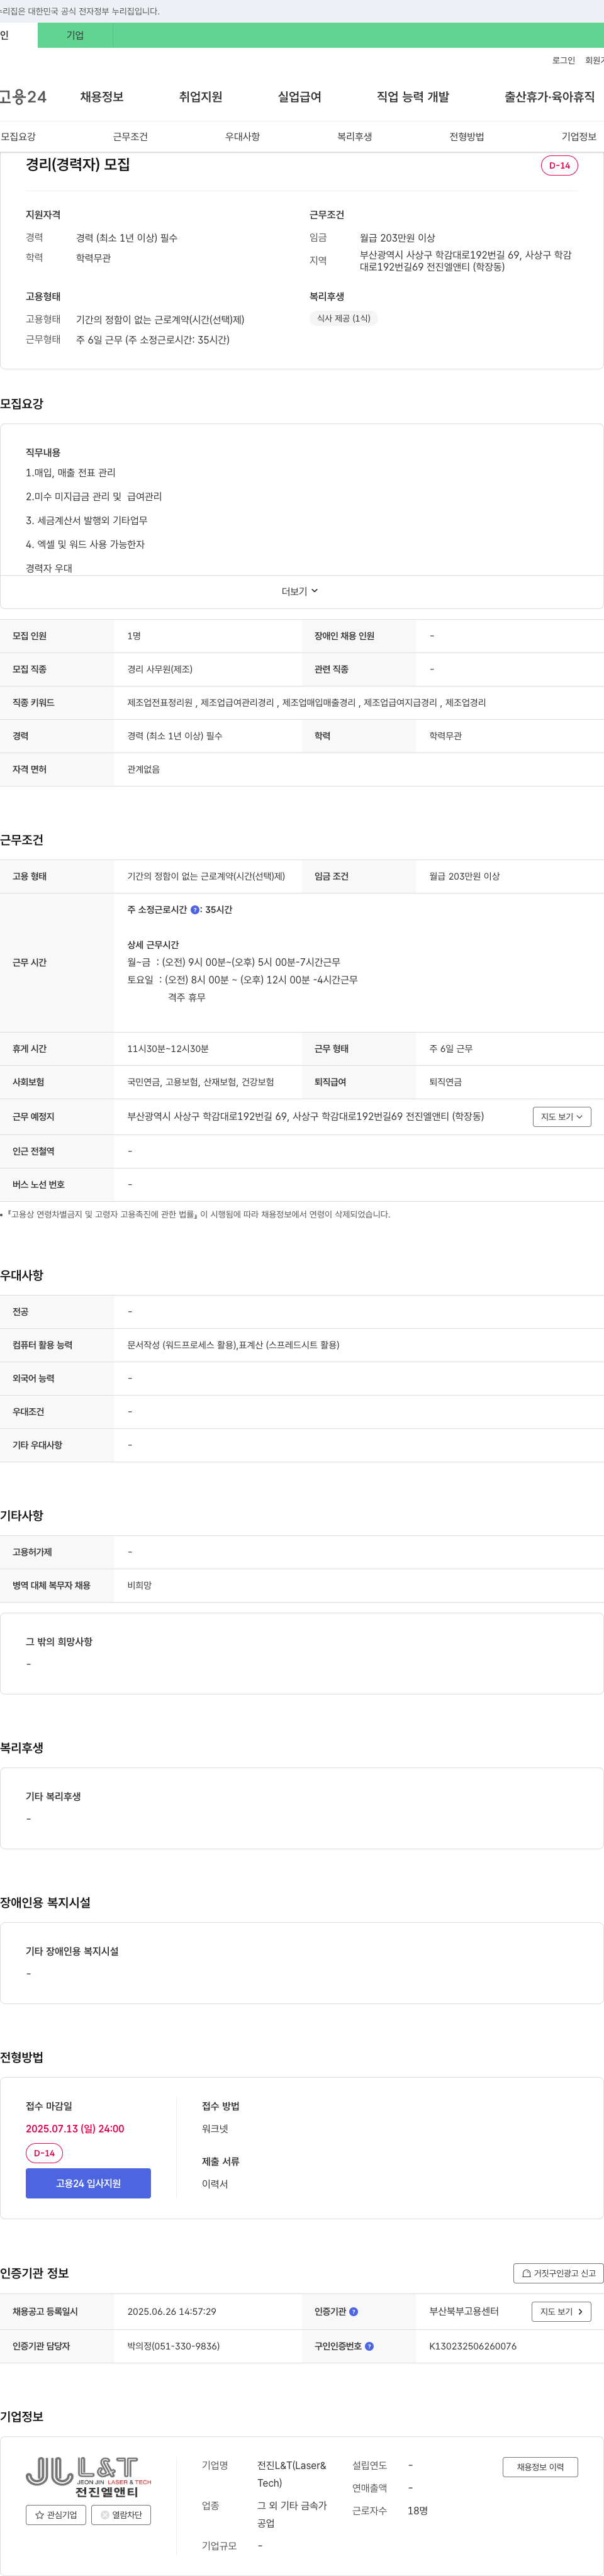This screenshot has height=2576, width=604.
Task: Click the 열람차단 button
Action: [121, 2515]
